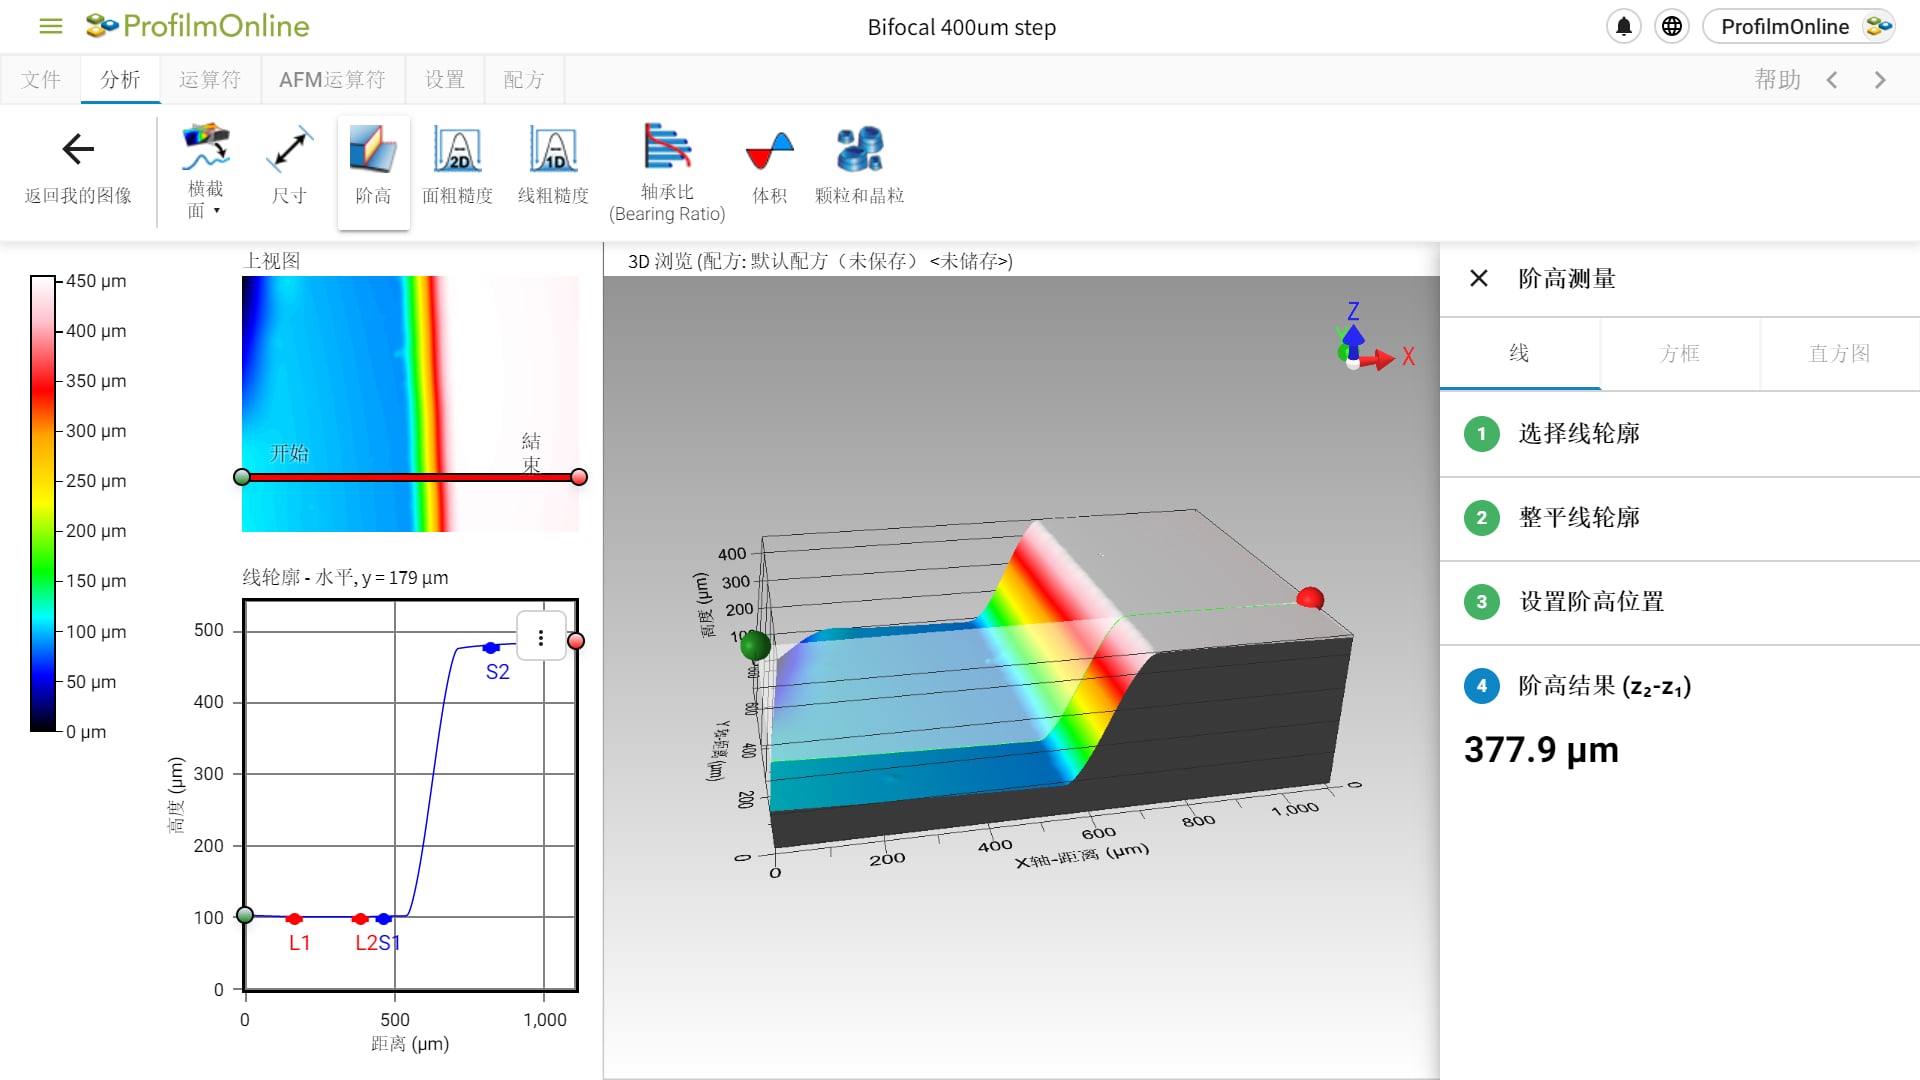Switch to the 分析 tab
Image resolution: width=1920 pixels, height=1080 pixels.
tap(120, 80)
